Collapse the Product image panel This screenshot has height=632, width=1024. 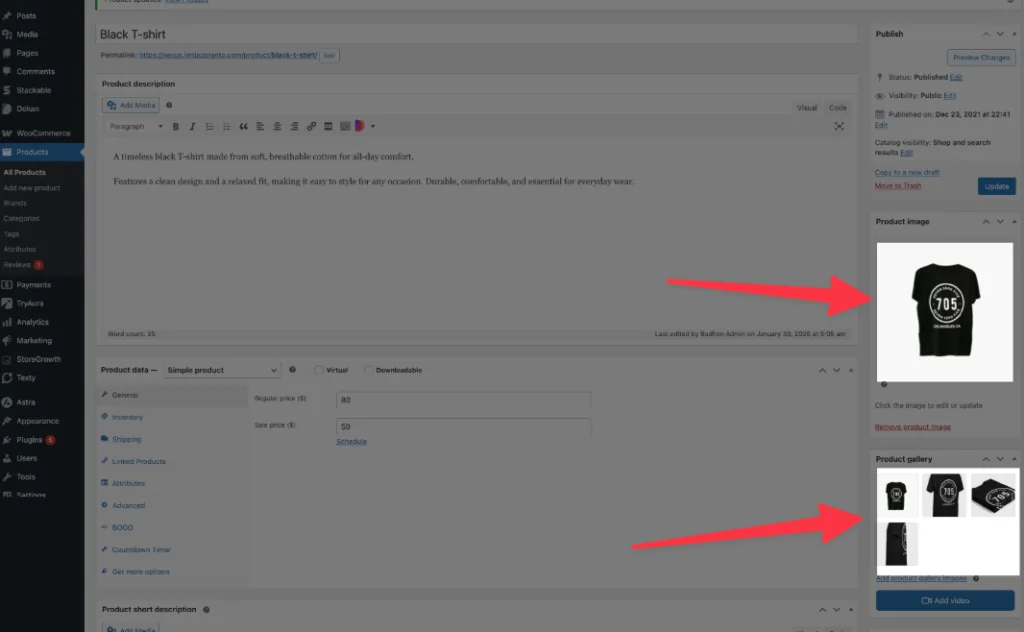[x=1014, y=221]
